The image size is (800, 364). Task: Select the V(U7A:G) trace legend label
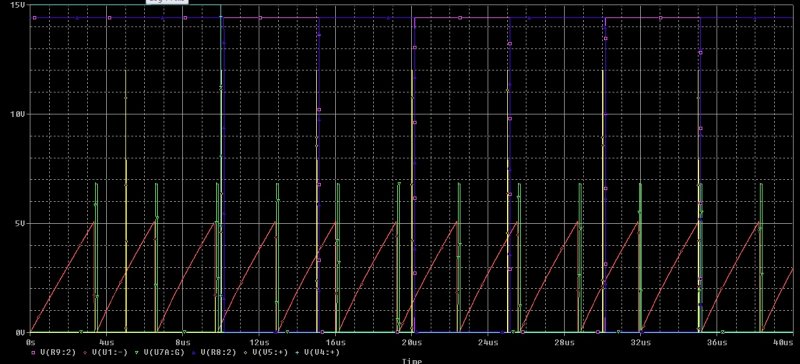click(x=164, y=352)
